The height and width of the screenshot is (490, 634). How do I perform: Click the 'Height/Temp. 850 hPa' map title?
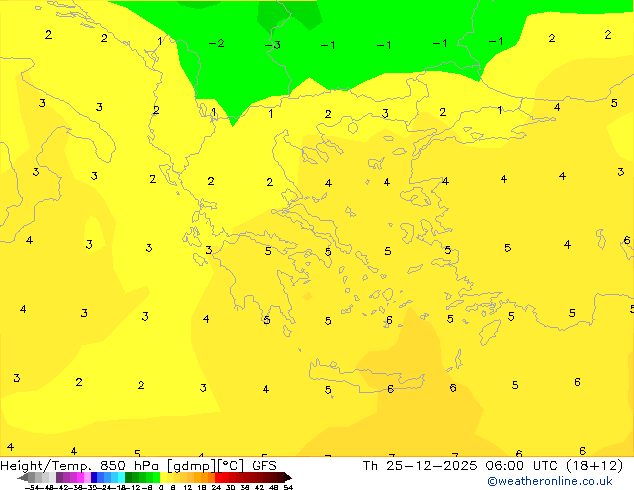[80, 466]
